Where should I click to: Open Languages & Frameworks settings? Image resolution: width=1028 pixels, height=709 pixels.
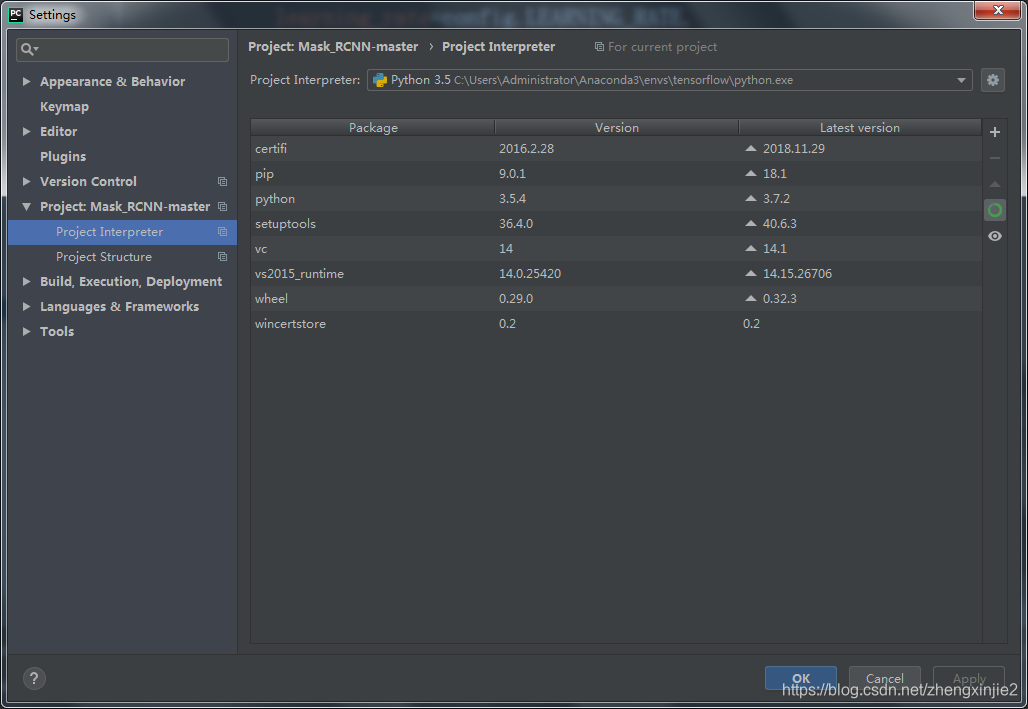click(119, 306)
